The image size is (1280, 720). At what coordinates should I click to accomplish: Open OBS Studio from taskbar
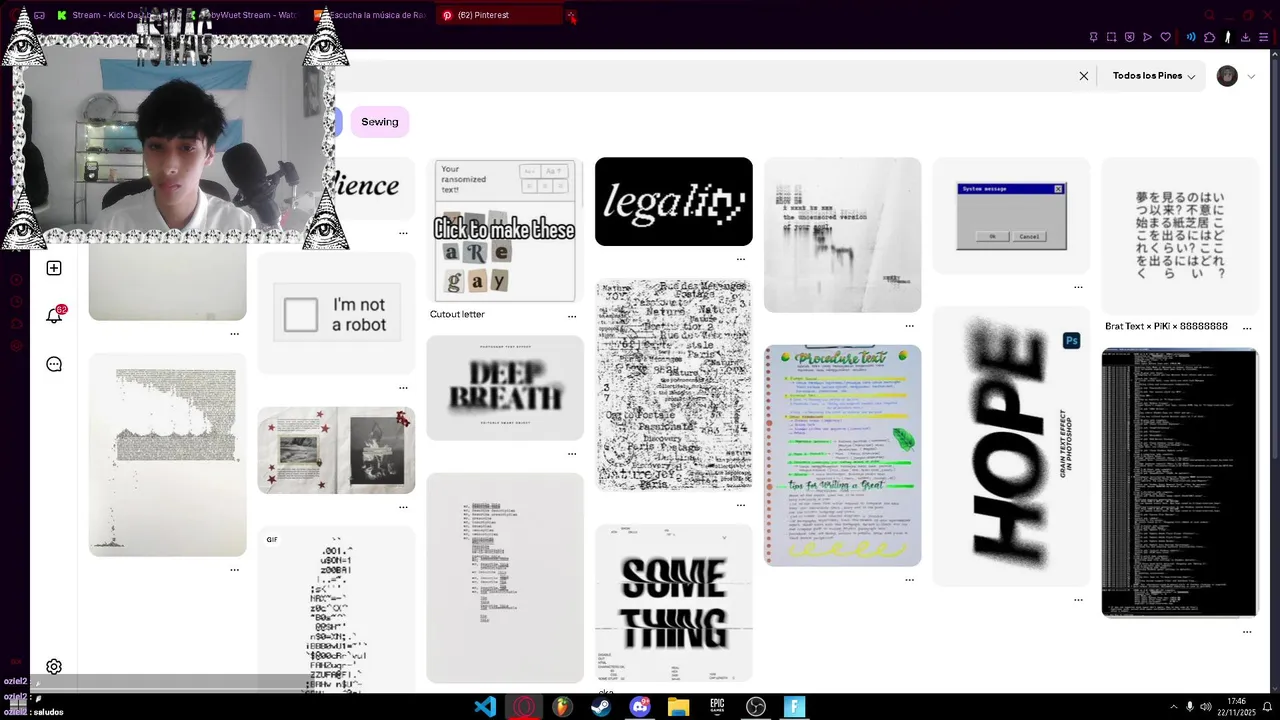click(x=756, y=707)
